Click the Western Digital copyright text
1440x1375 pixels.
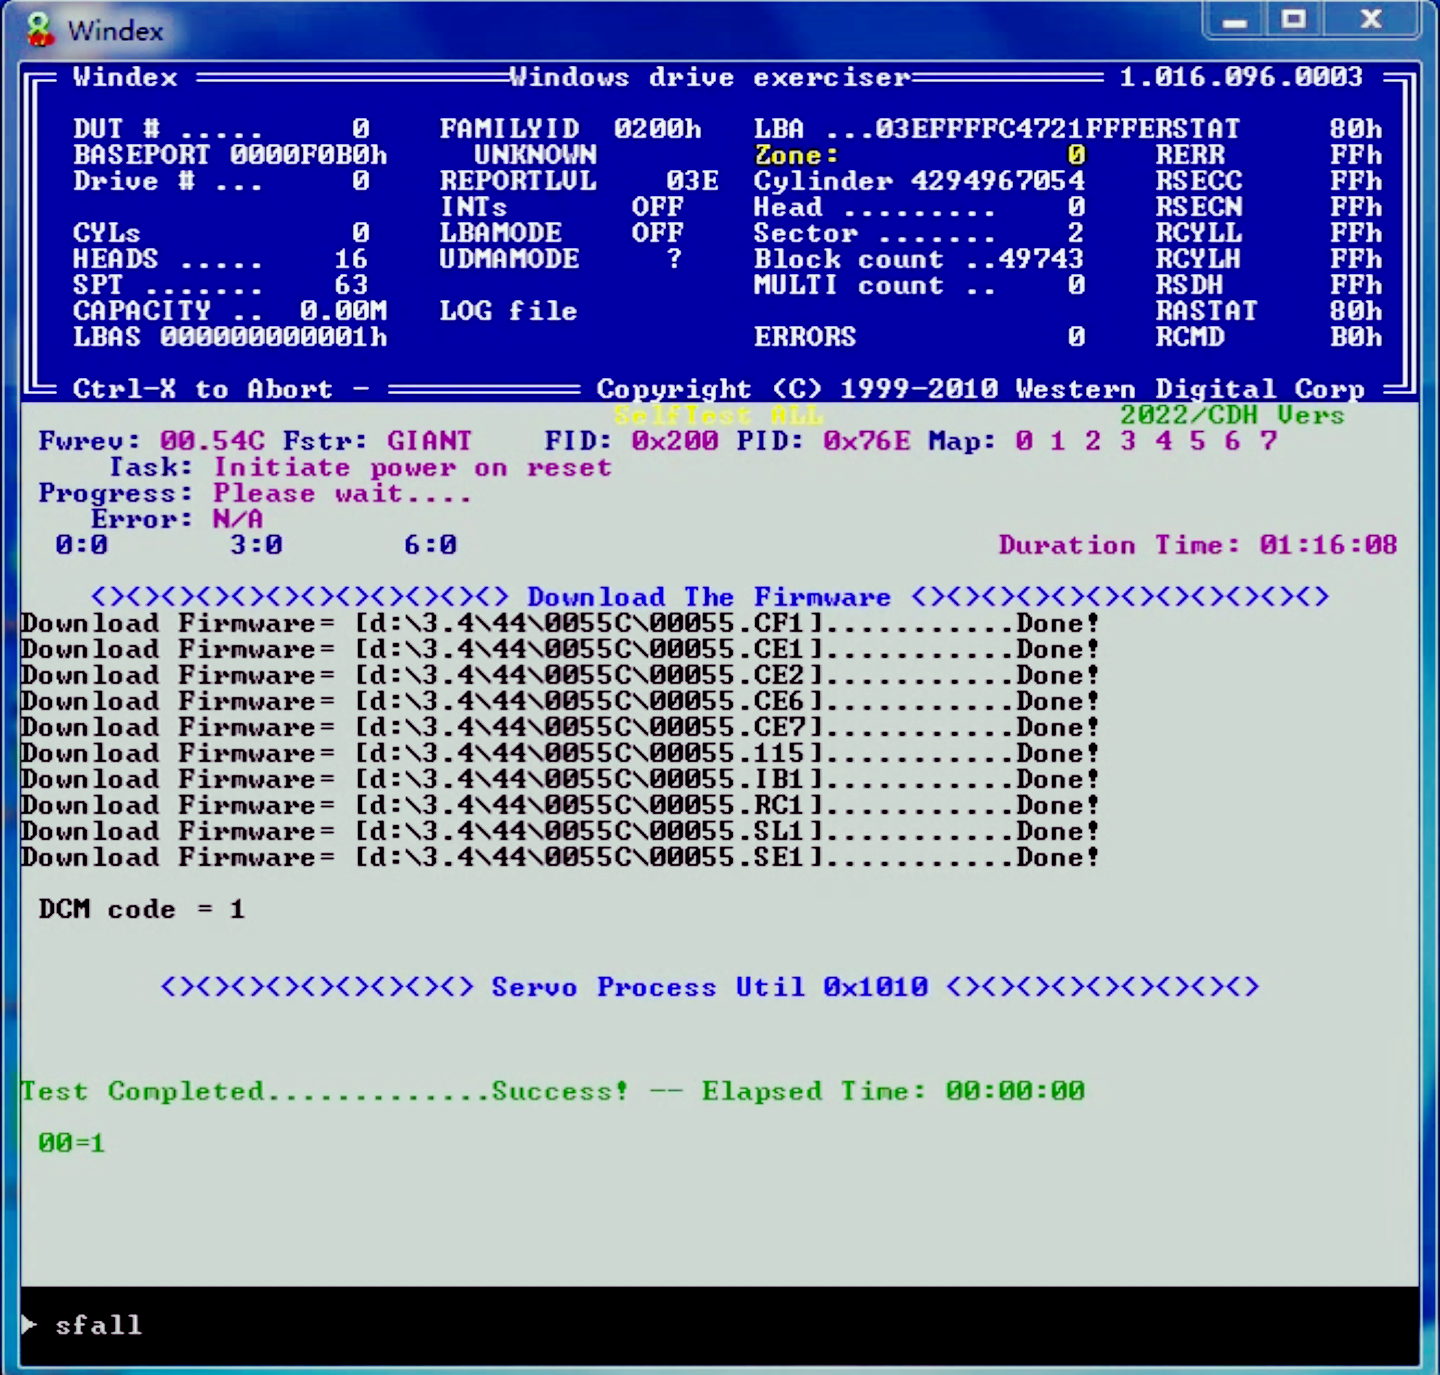[980, 389]
